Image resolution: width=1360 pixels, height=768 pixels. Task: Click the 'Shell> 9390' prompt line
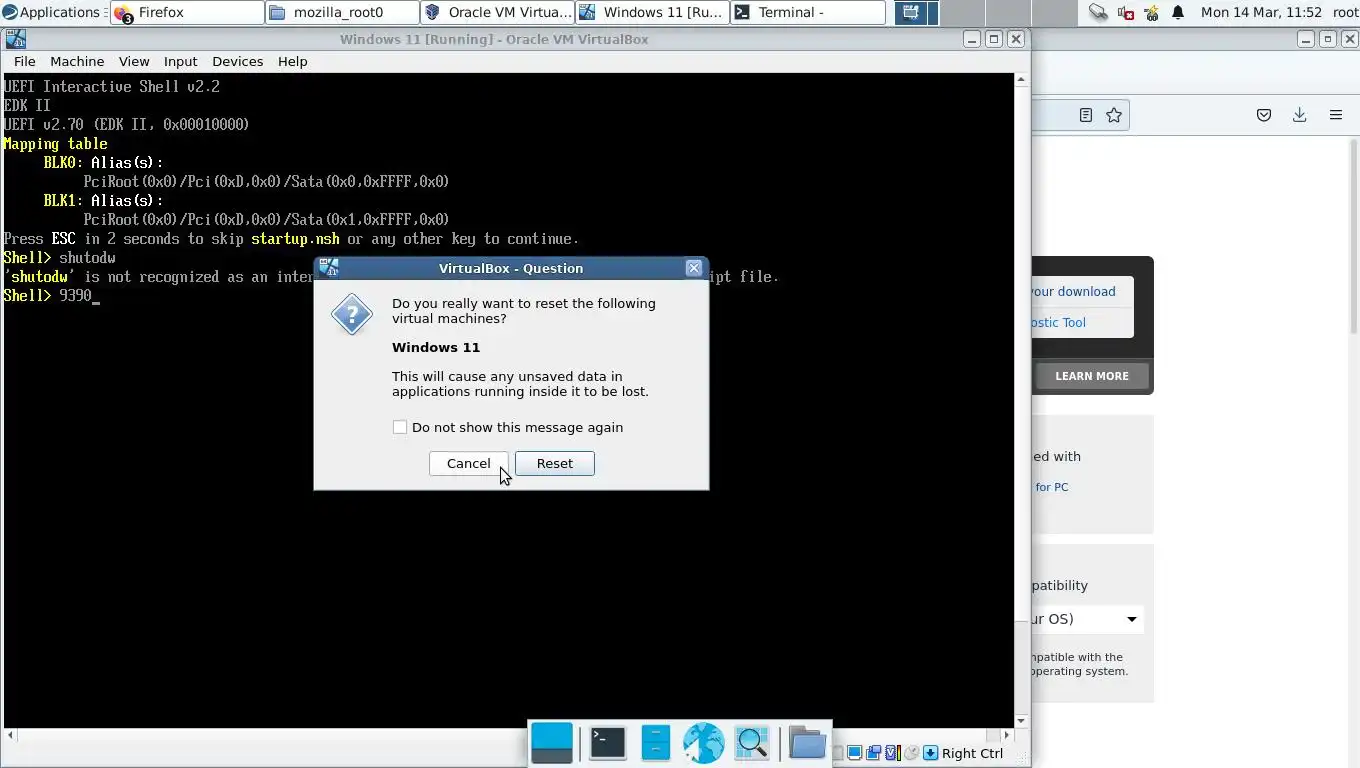pyautogui.click(x=51, y=296)
